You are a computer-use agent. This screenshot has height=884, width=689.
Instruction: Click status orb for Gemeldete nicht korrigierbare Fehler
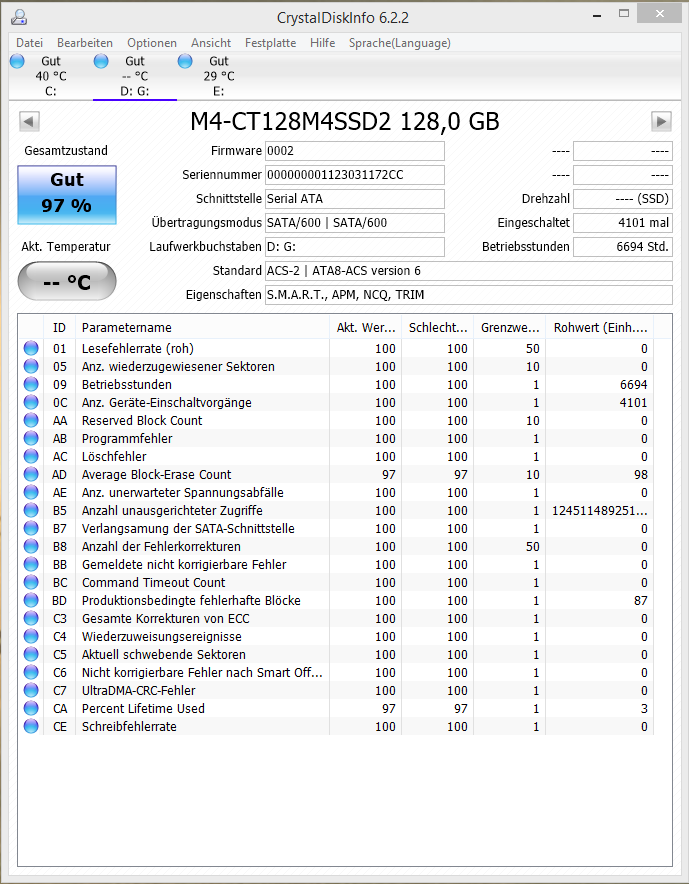(x=31, y=565)
